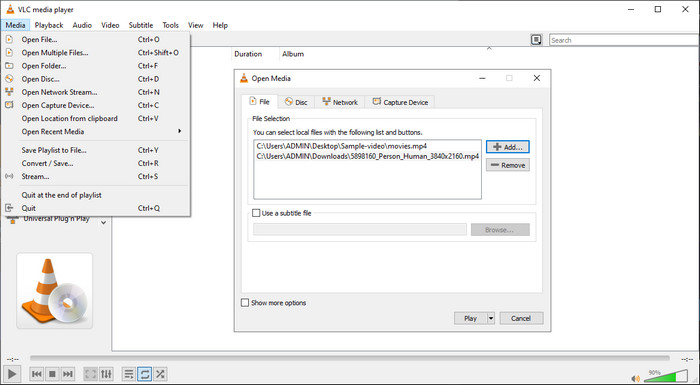Sort playlist by Album column
The width and height of the screenshot is (700, 385).
[293, 54]
